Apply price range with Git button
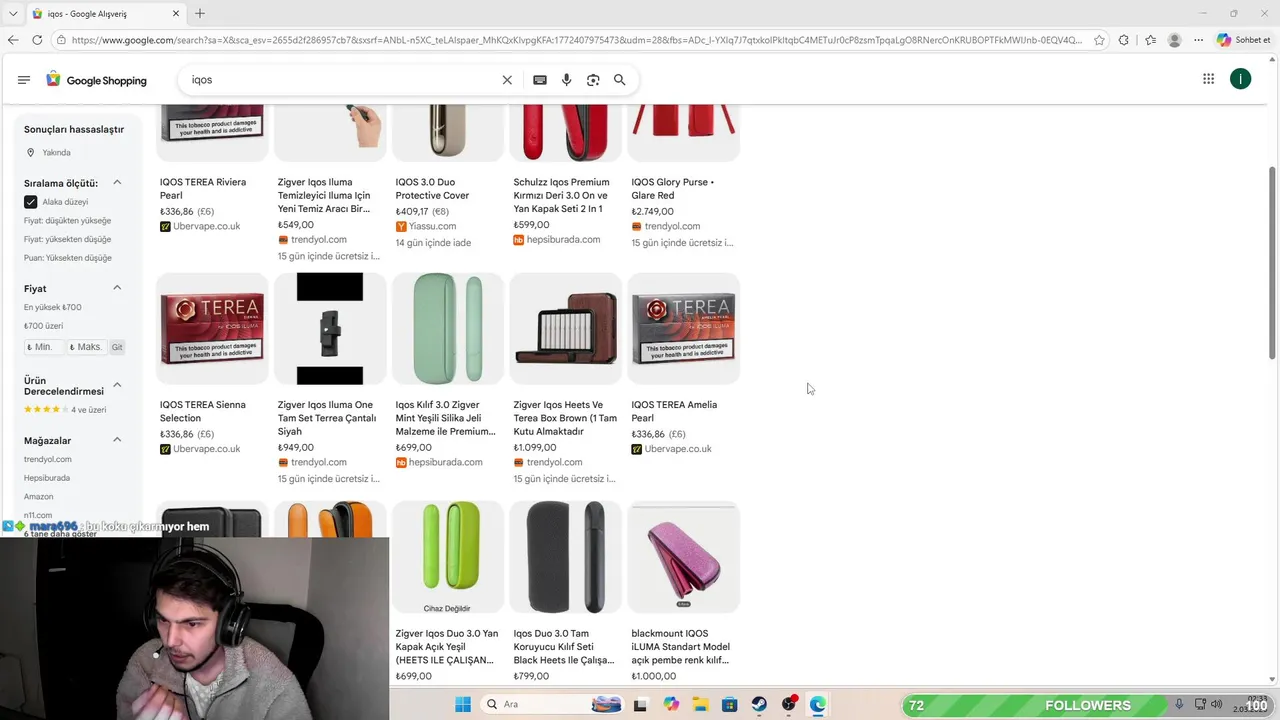The width and height of the screenshot is (1280, 720). (x=117, y=347)
